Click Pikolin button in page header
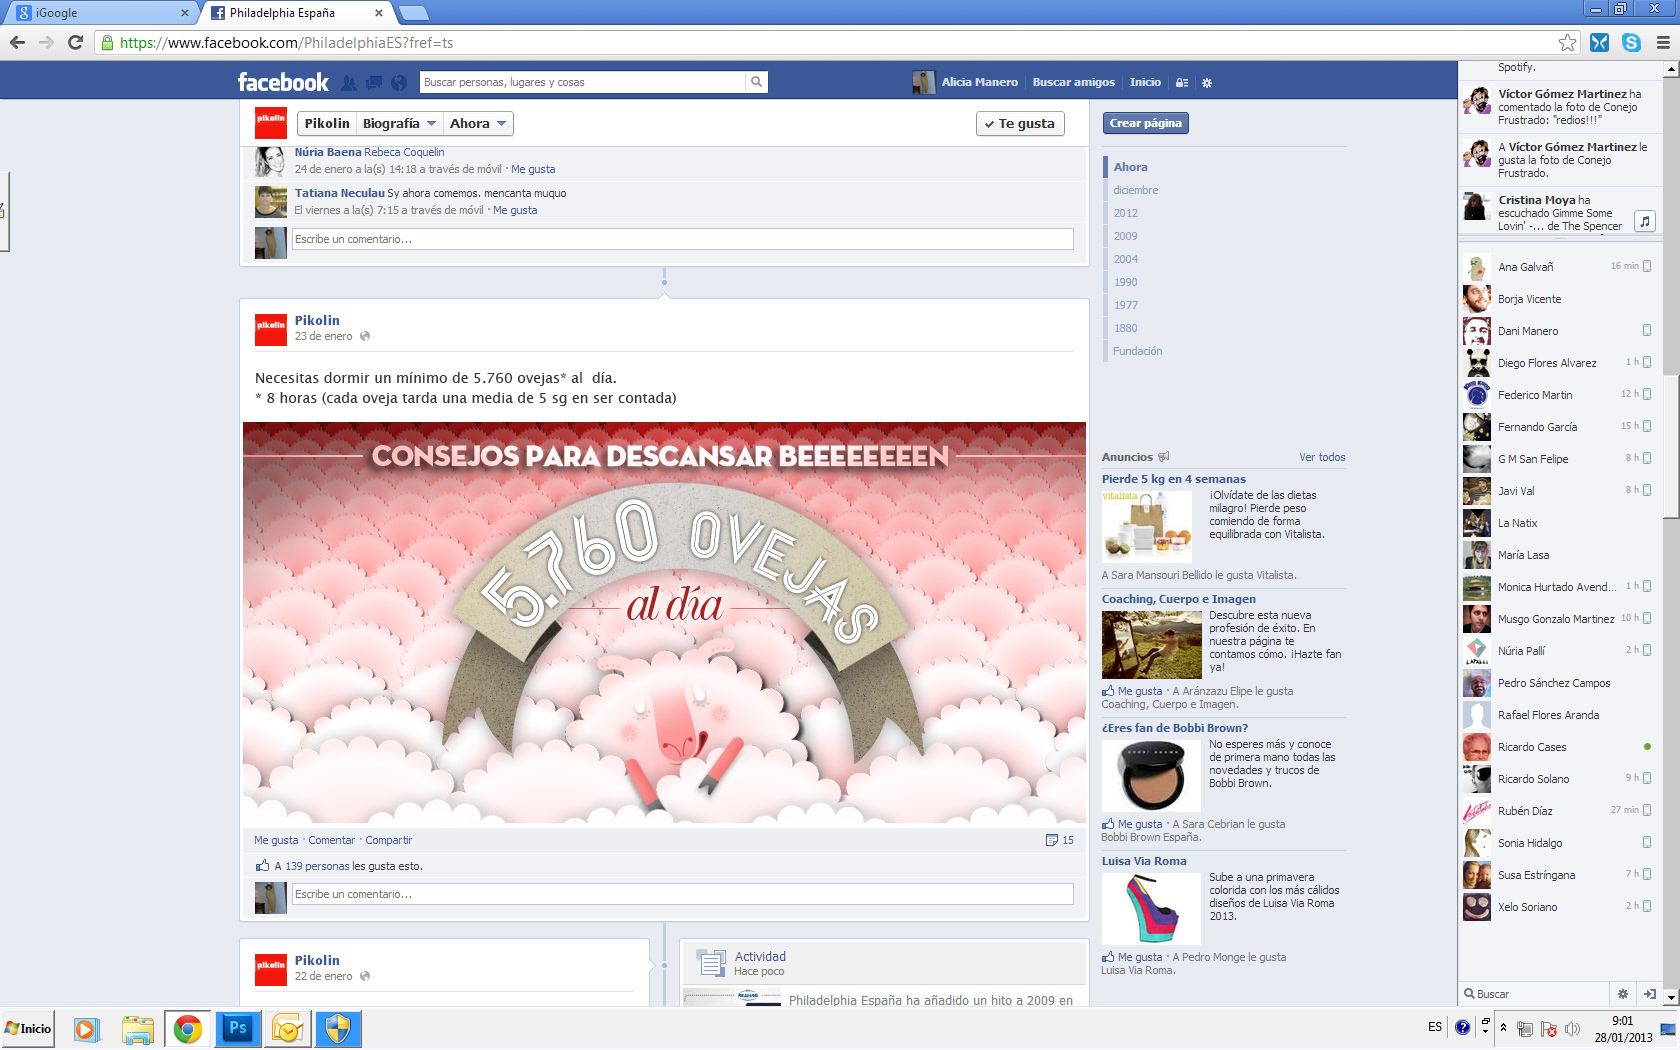This screenshot has width=1680, height=1050. point(327,123)
